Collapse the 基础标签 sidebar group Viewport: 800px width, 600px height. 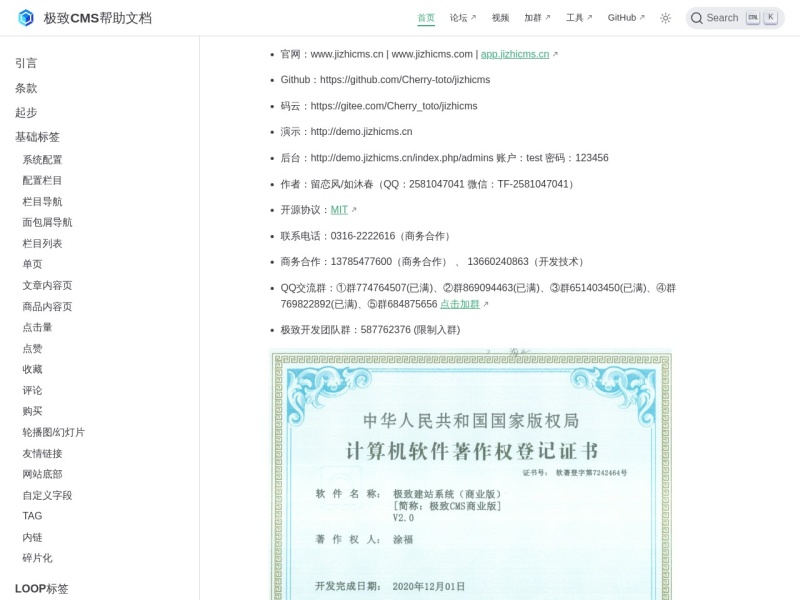coord(37,137)
